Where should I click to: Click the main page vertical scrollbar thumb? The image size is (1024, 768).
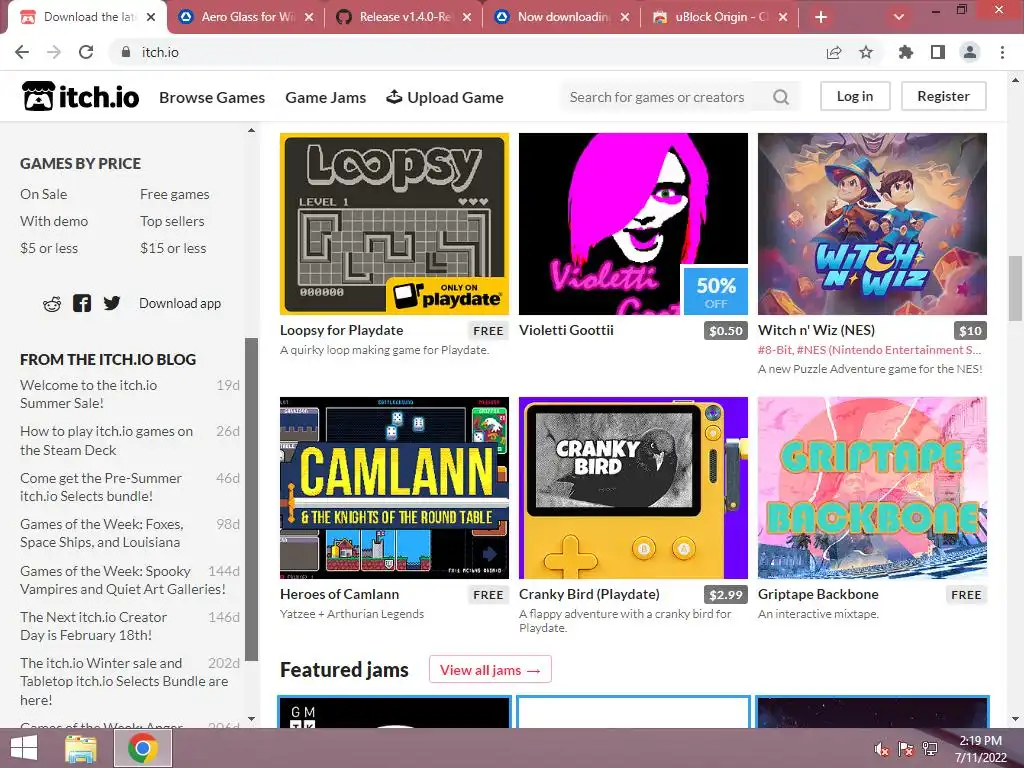click(x=1015, y=288)
